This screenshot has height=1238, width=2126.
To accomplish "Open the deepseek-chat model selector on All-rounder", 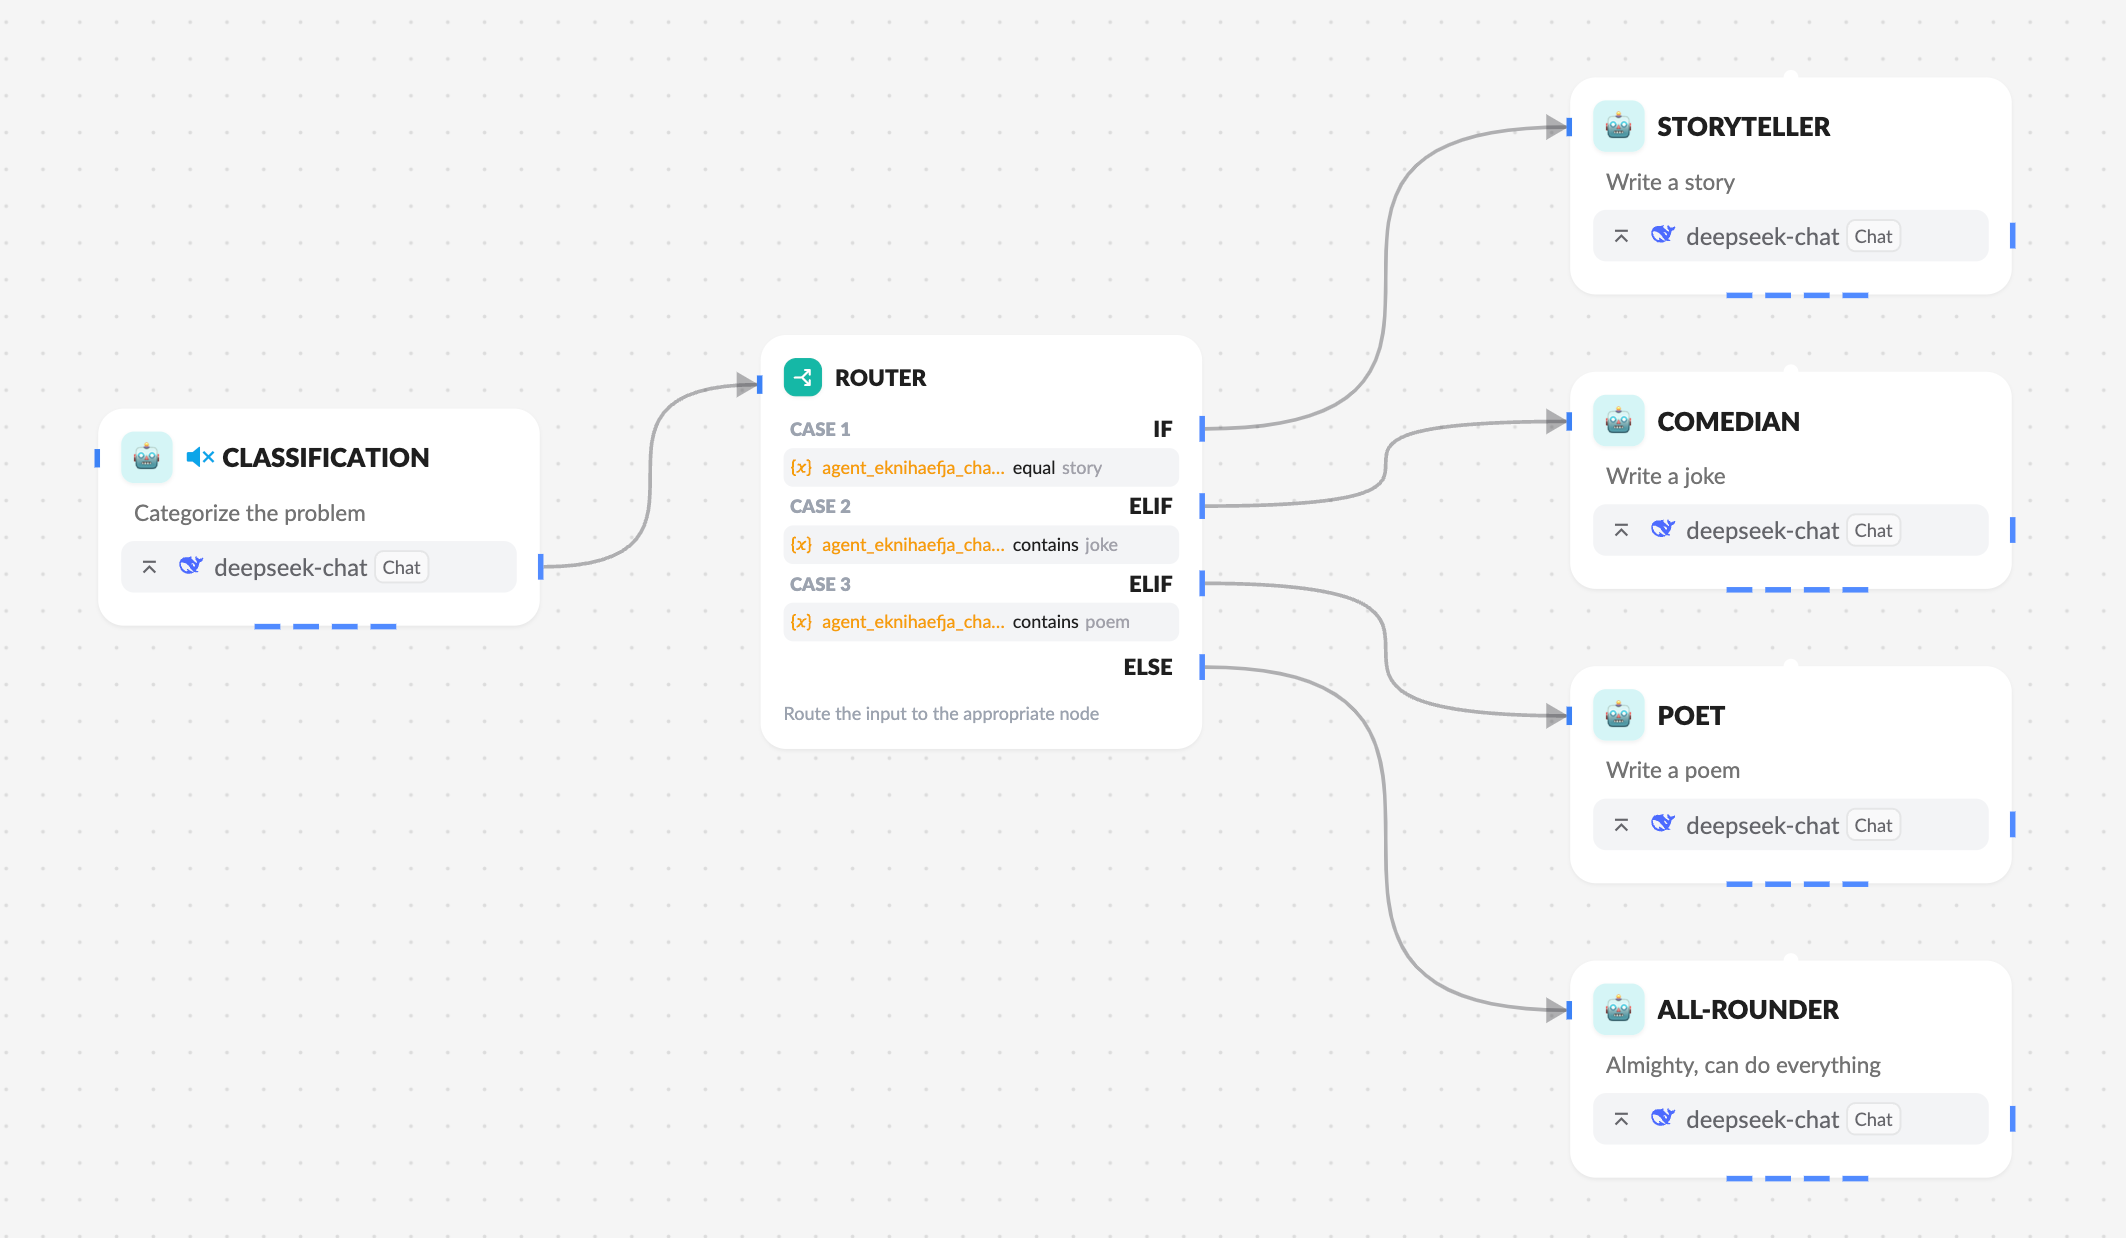I will (1762, 1119).
